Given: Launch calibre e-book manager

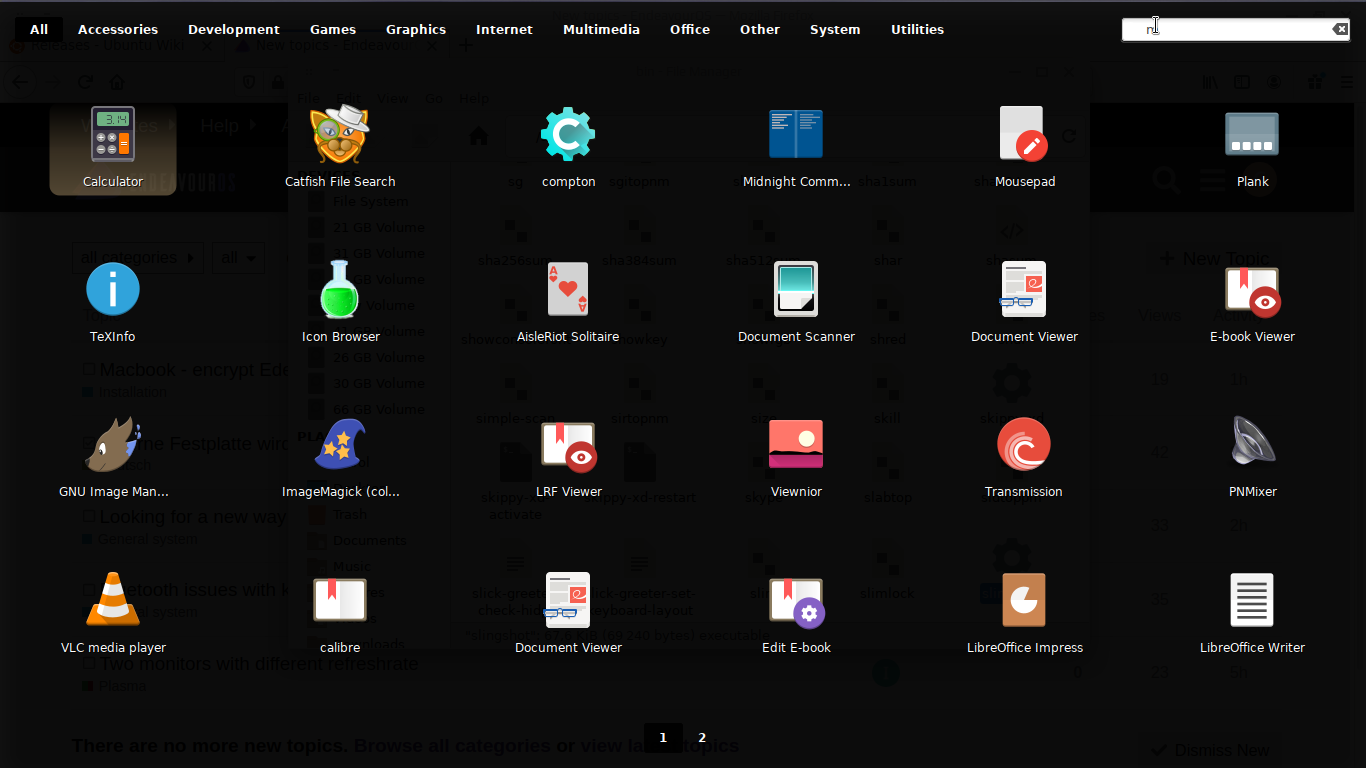Looking at the screenshot, I should 340,614.
